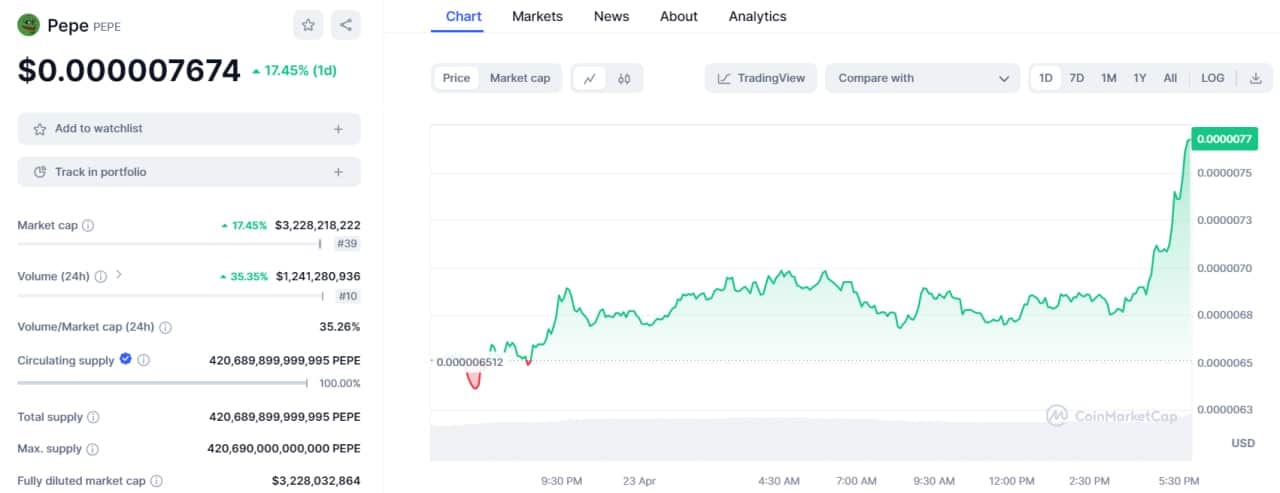Star Pepe as a favorite

tap(308, 25)
